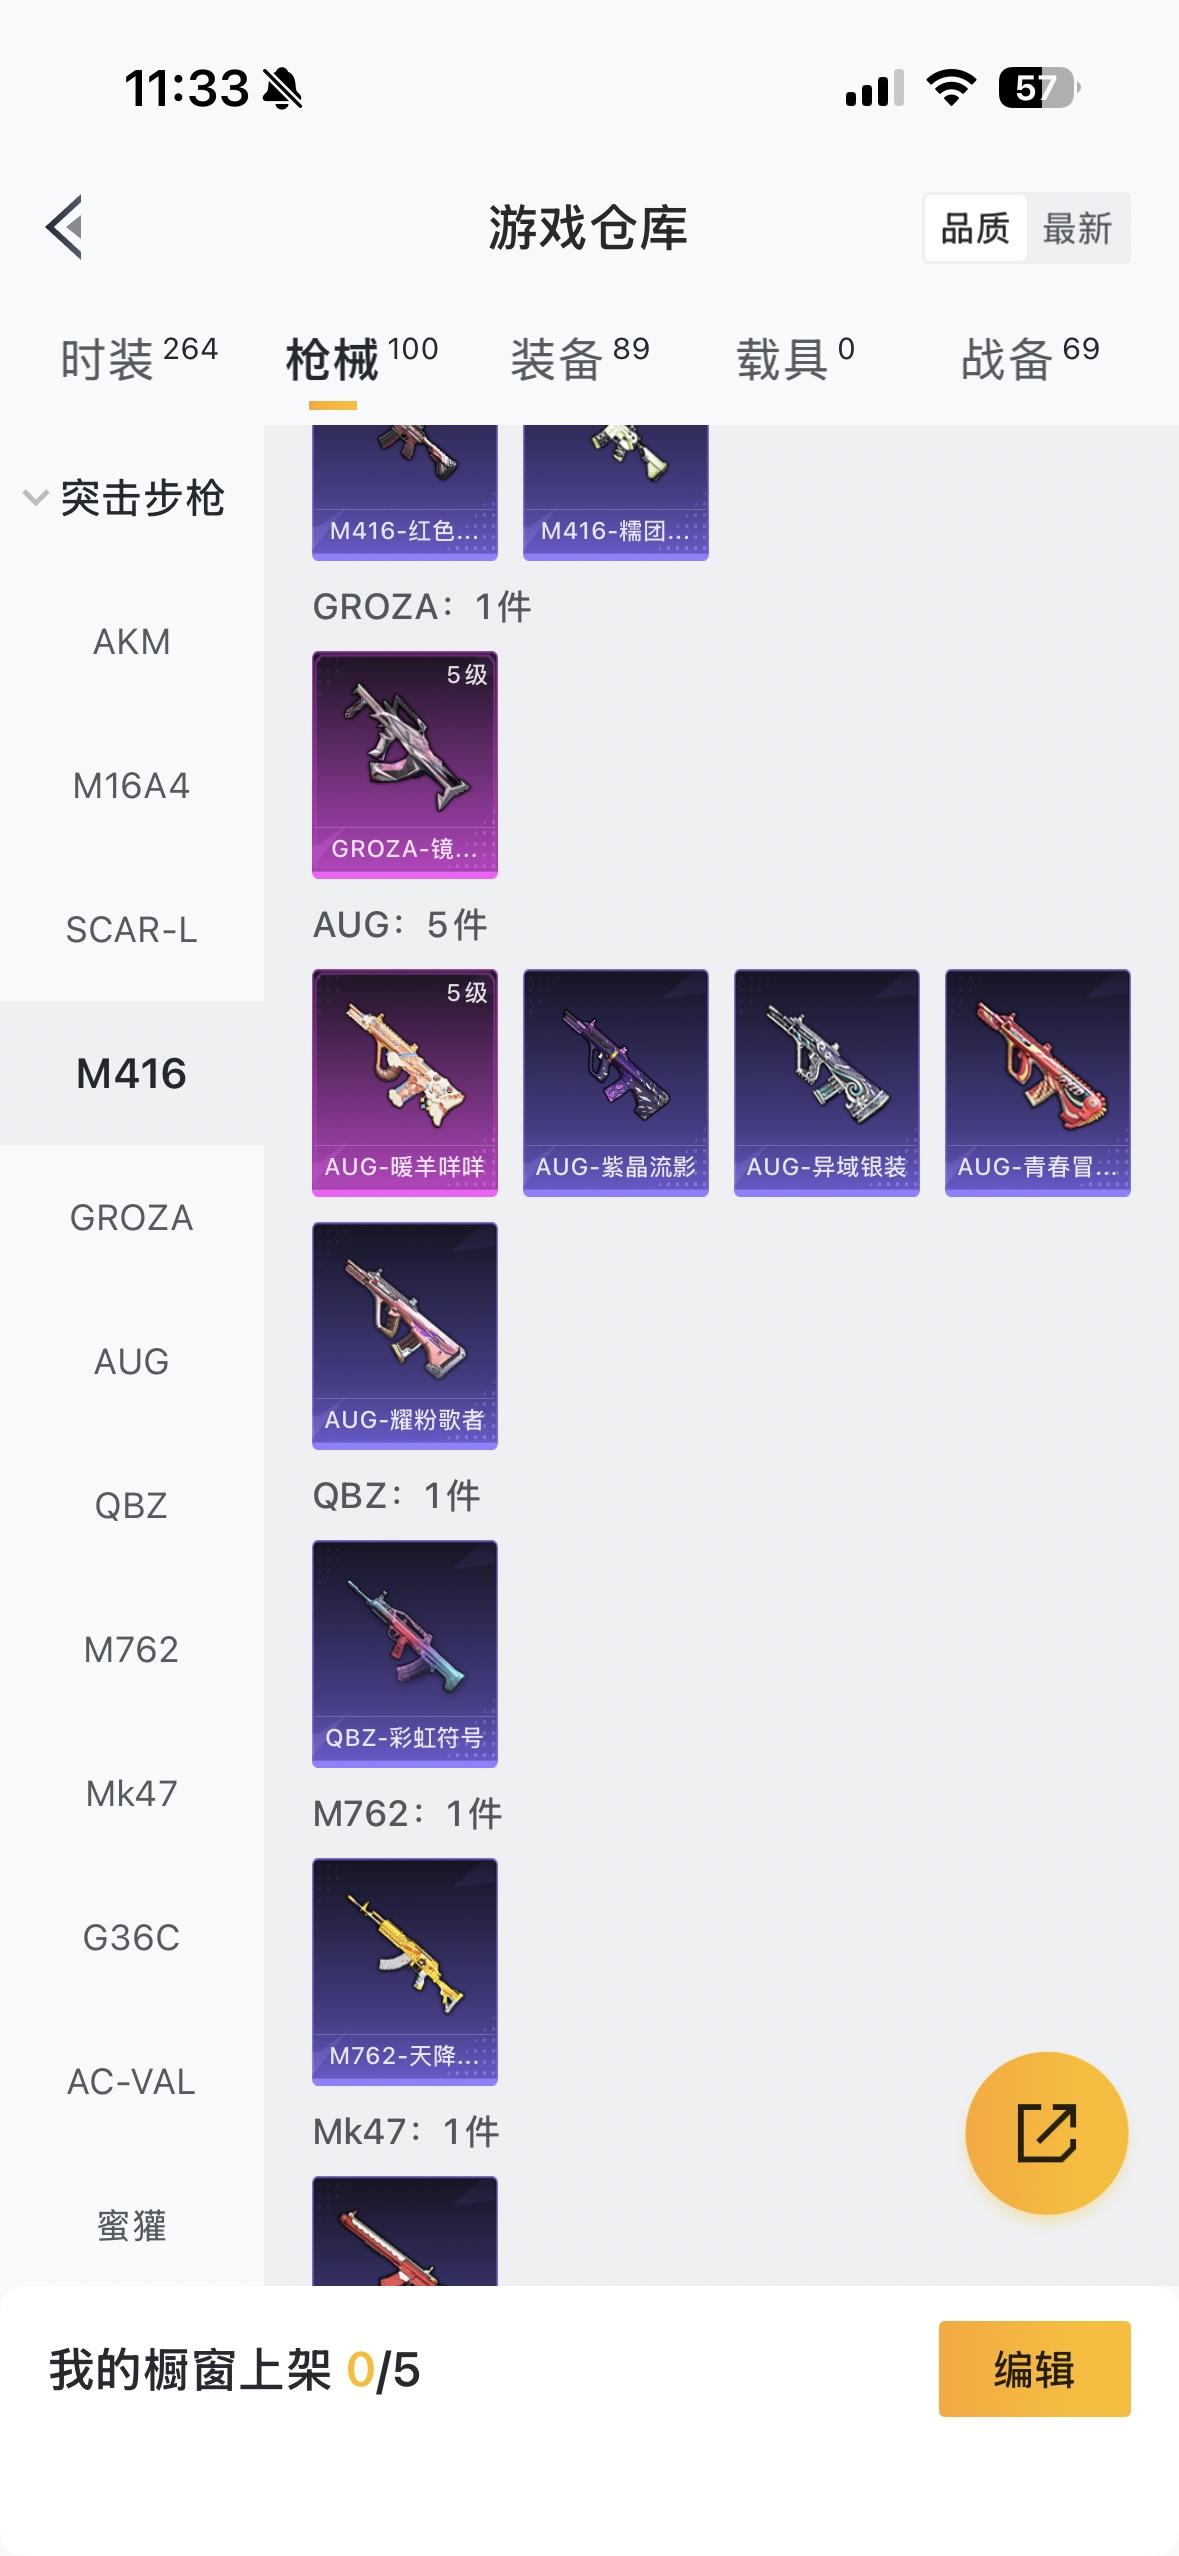Switch sorting to 品质
1179x2556 pixels.
point(976,228)
